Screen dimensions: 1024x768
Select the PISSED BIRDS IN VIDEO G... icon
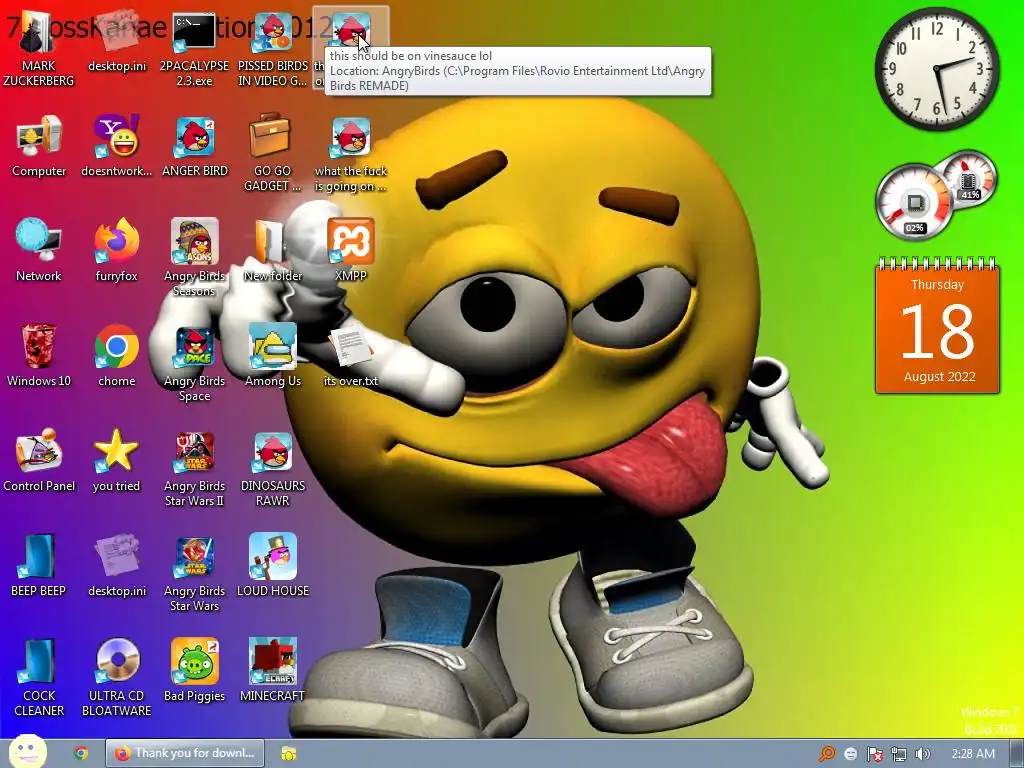272,50
